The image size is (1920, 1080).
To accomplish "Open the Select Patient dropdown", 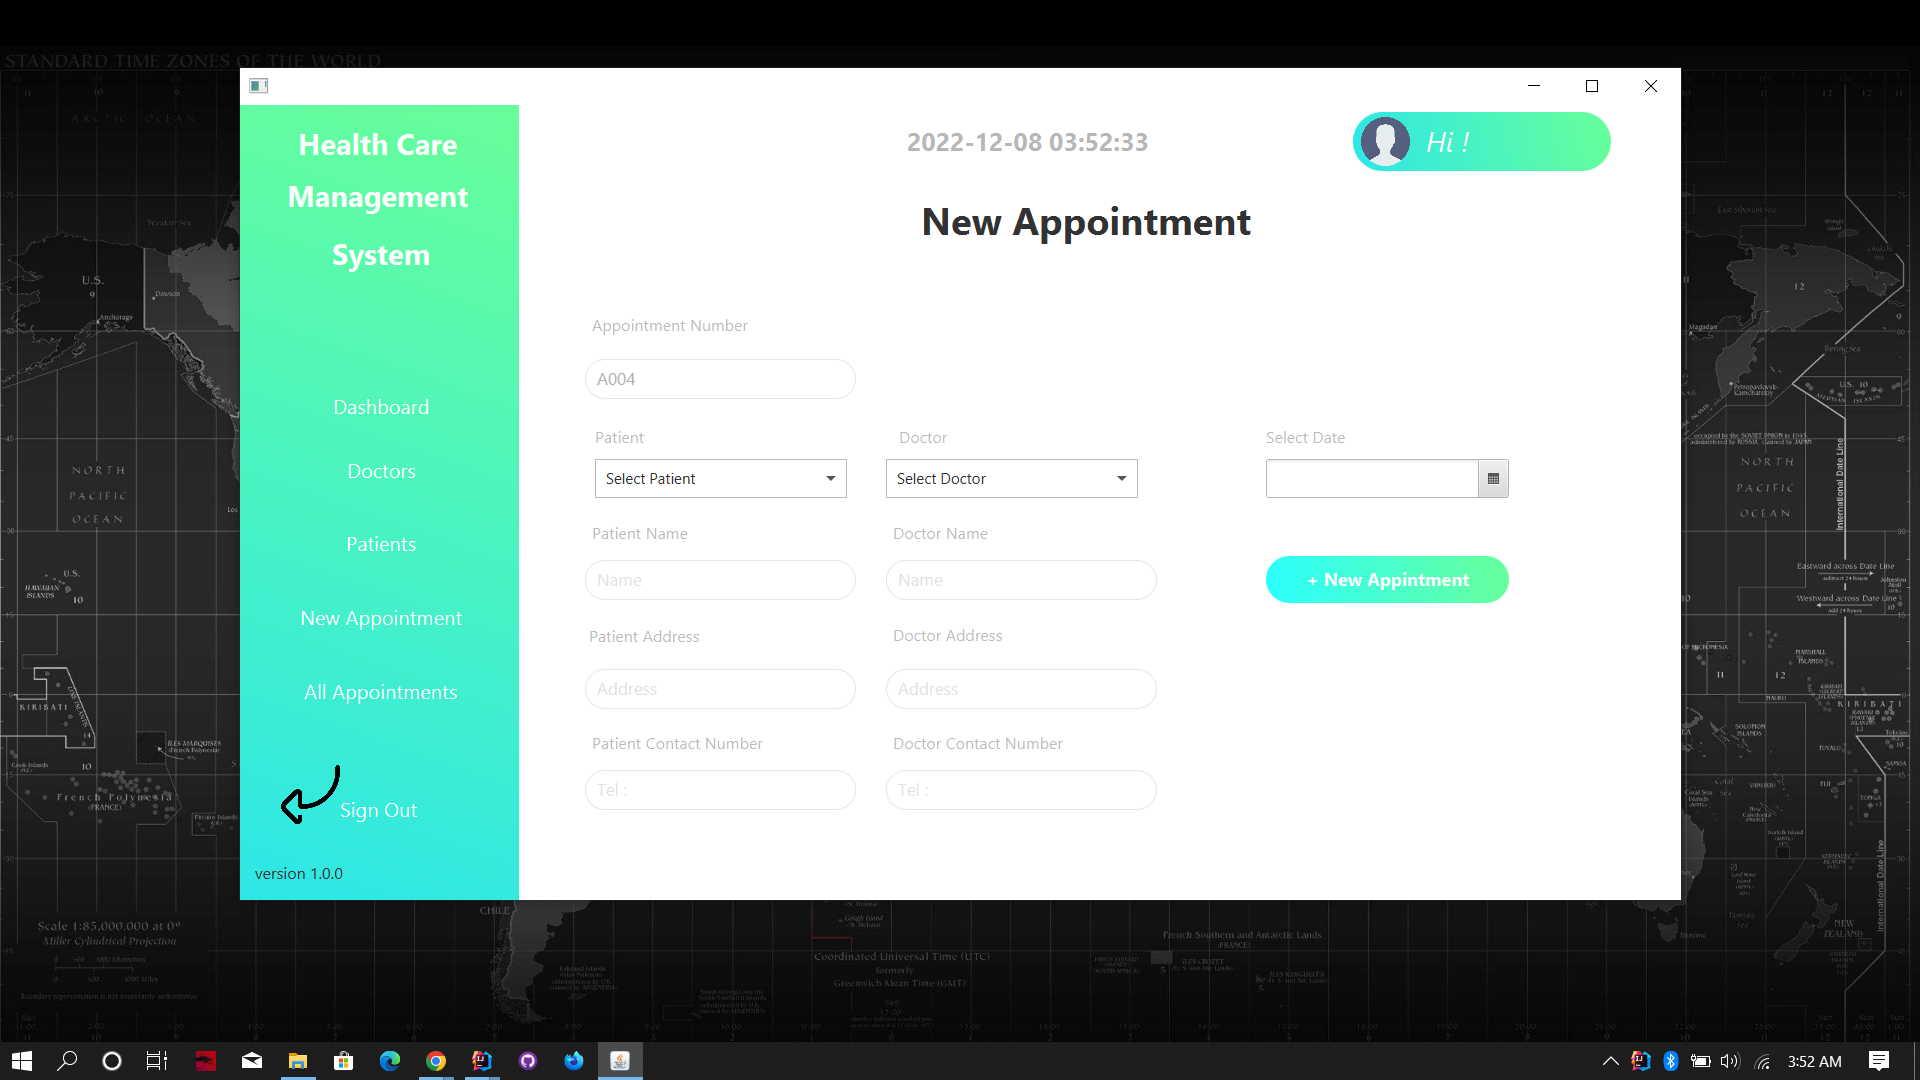I will pos(720,478).
